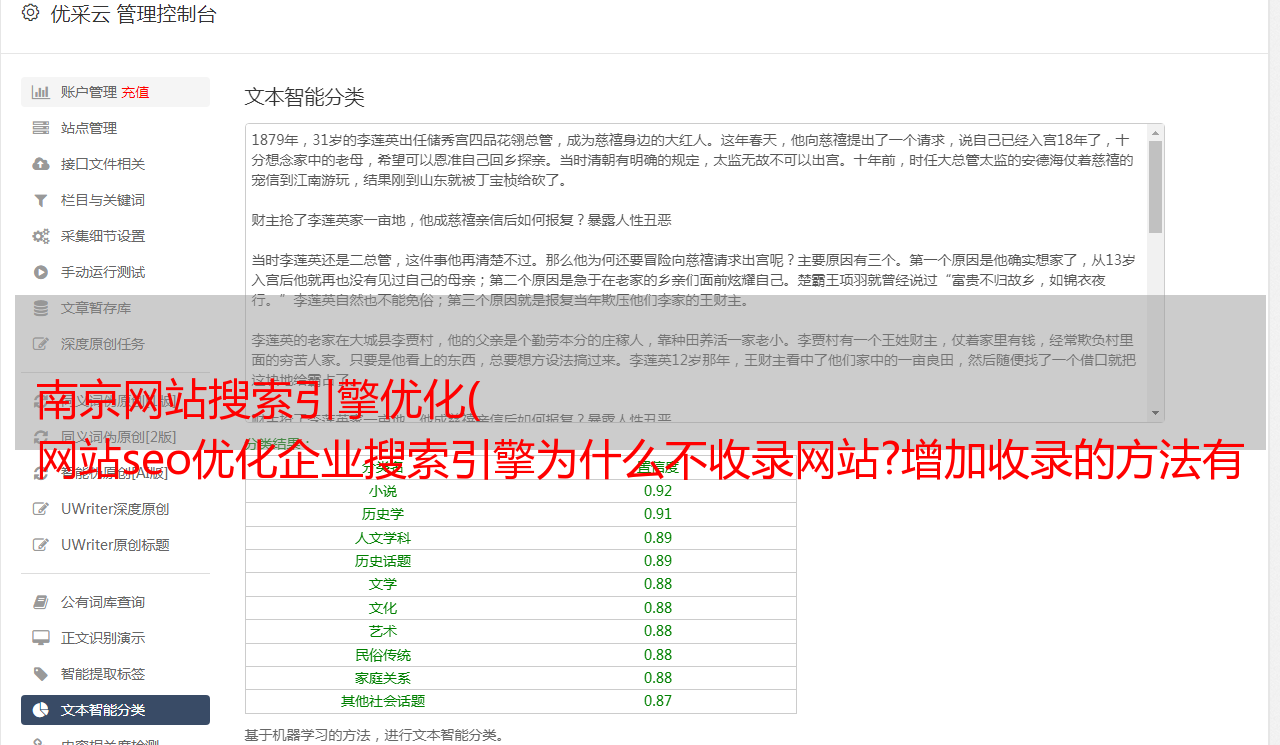This screenshot has height=745, width=1280.
Task: Select the 人文学科 category cell
Action: tap(383, 538)
